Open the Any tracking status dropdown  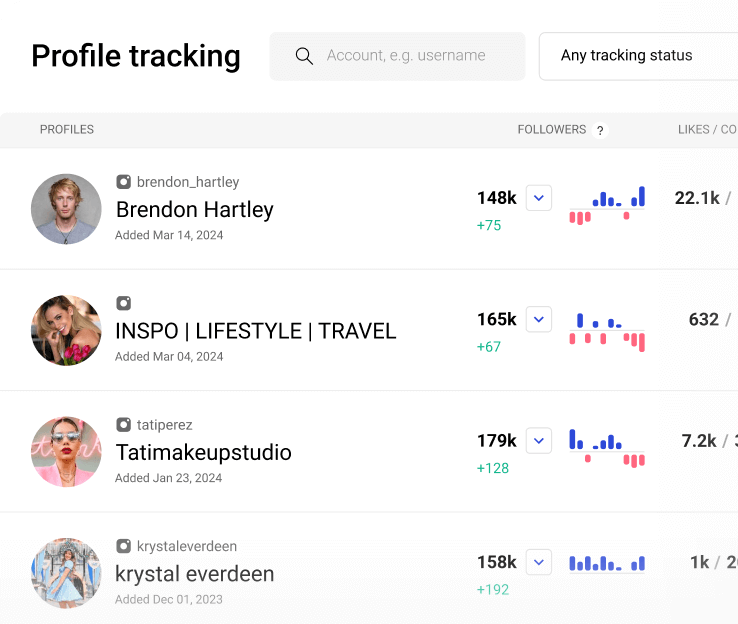point(638,56)
